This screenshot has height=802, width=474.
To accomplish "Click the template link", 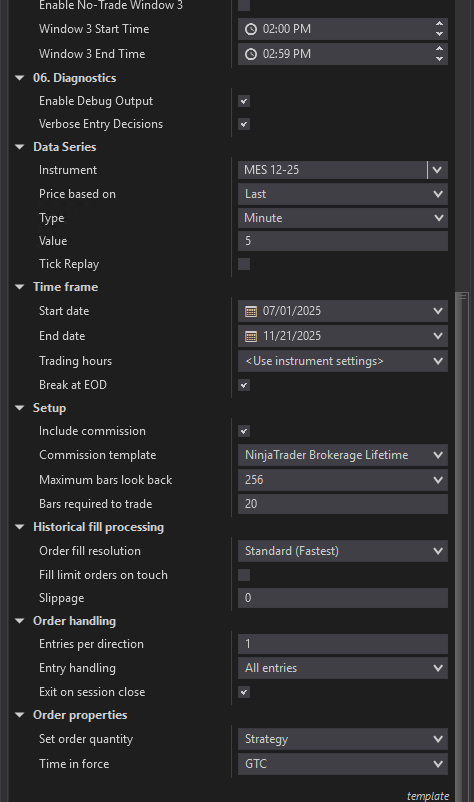I will point(428,796).
